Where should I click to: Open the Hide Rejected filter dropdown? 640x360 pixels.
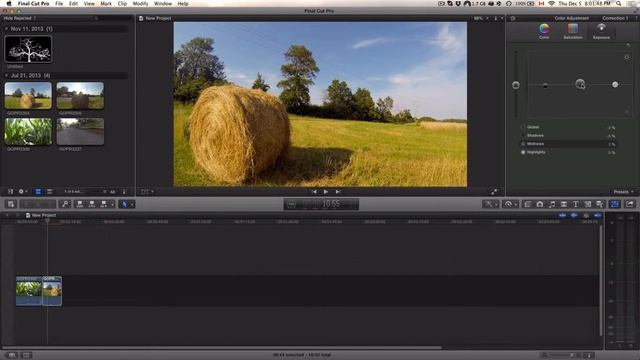(x=20, y=18)
